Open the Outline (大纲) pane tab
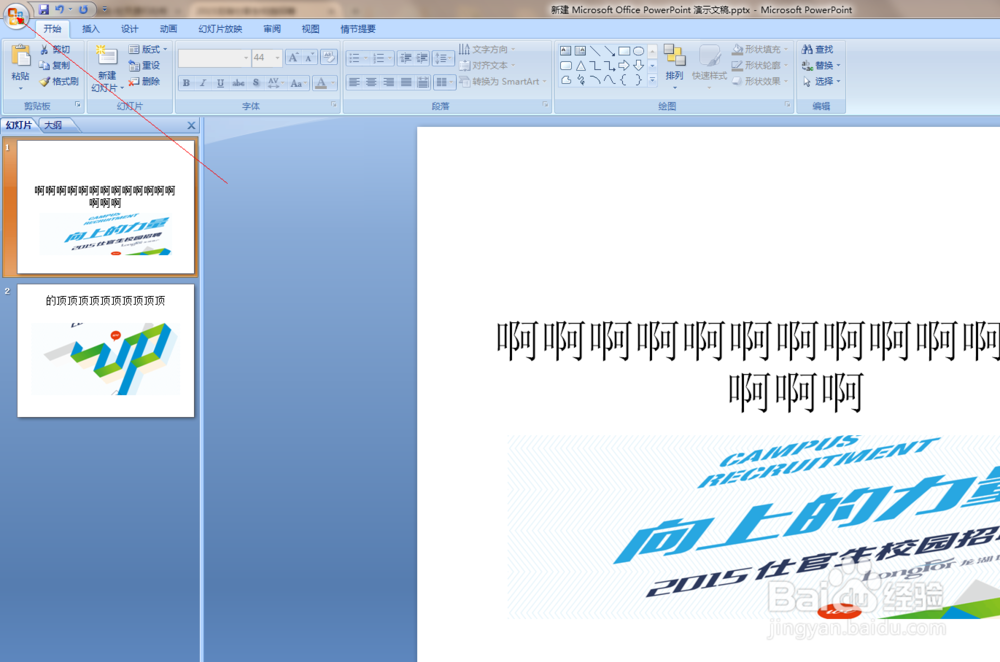The width and height of the screenshot is (1000, 662). coord(51,125)
